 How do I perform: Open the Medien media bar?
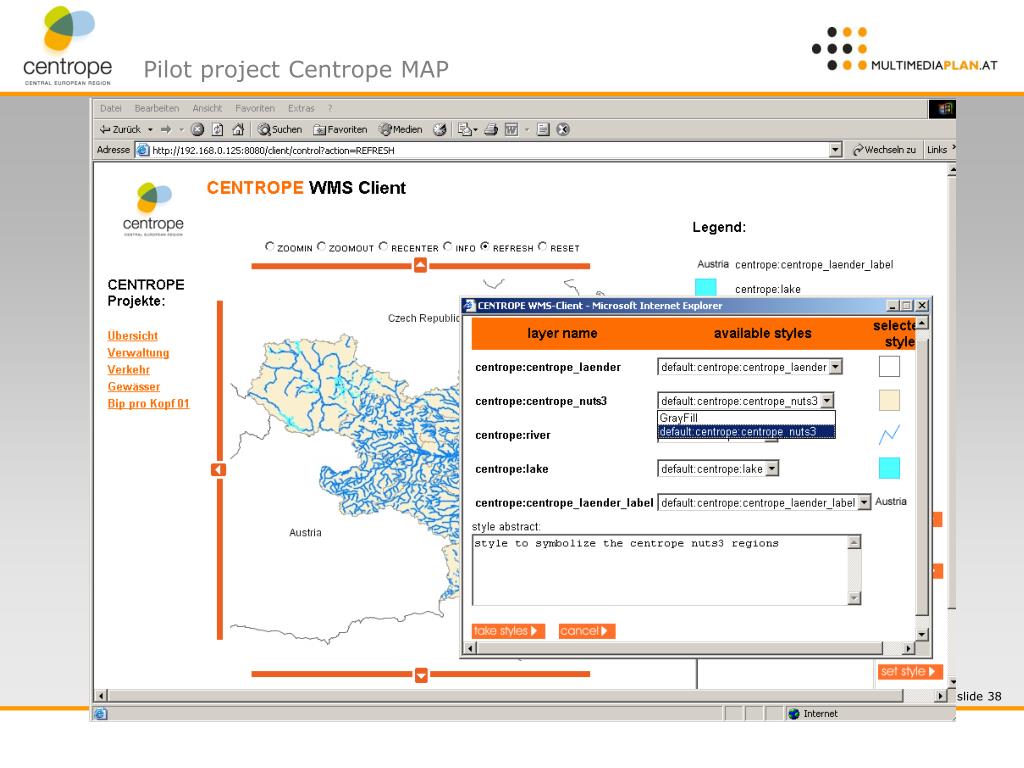[x=401, y=129]
